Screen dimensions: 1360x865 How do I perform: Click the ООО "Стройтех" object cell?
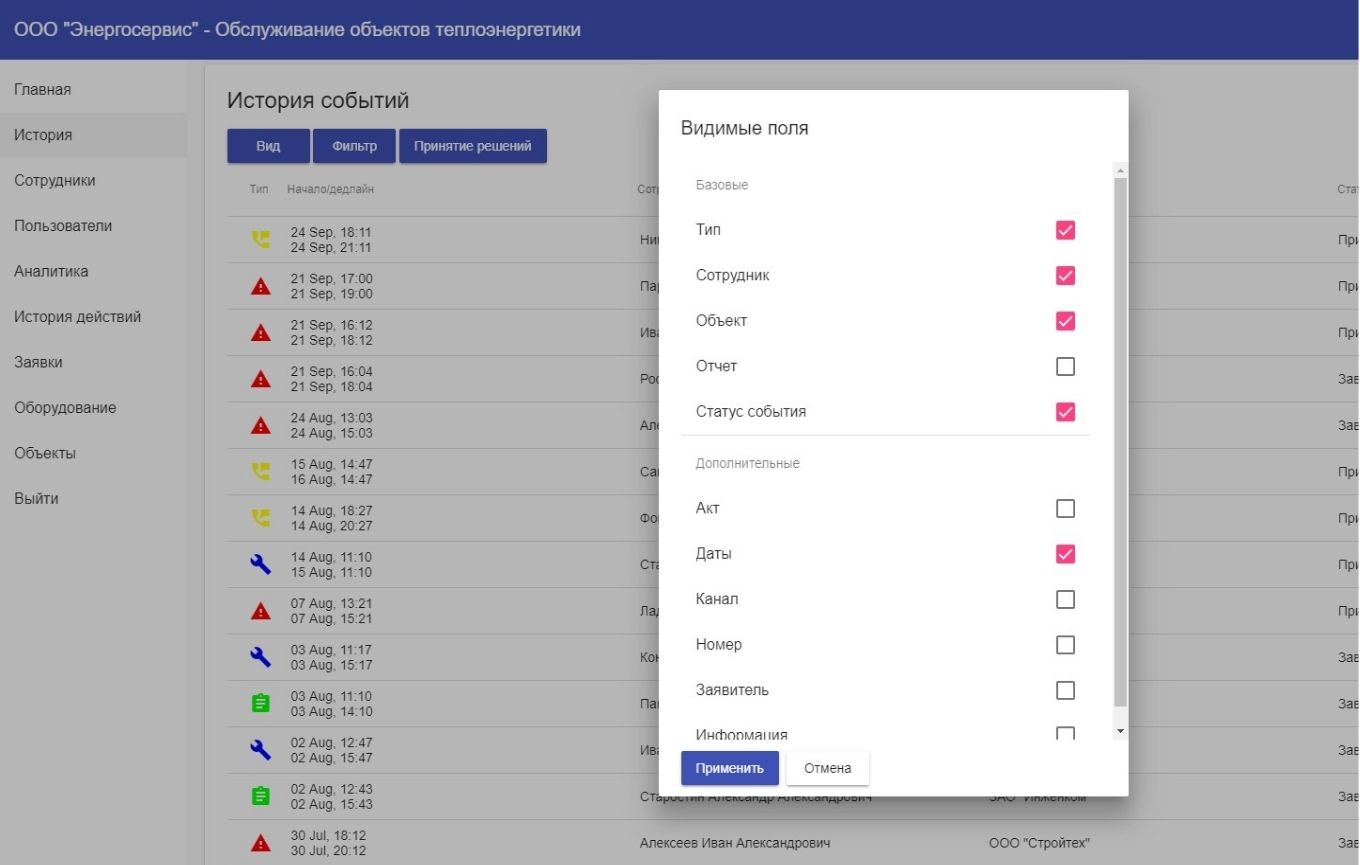point(1039,843)
